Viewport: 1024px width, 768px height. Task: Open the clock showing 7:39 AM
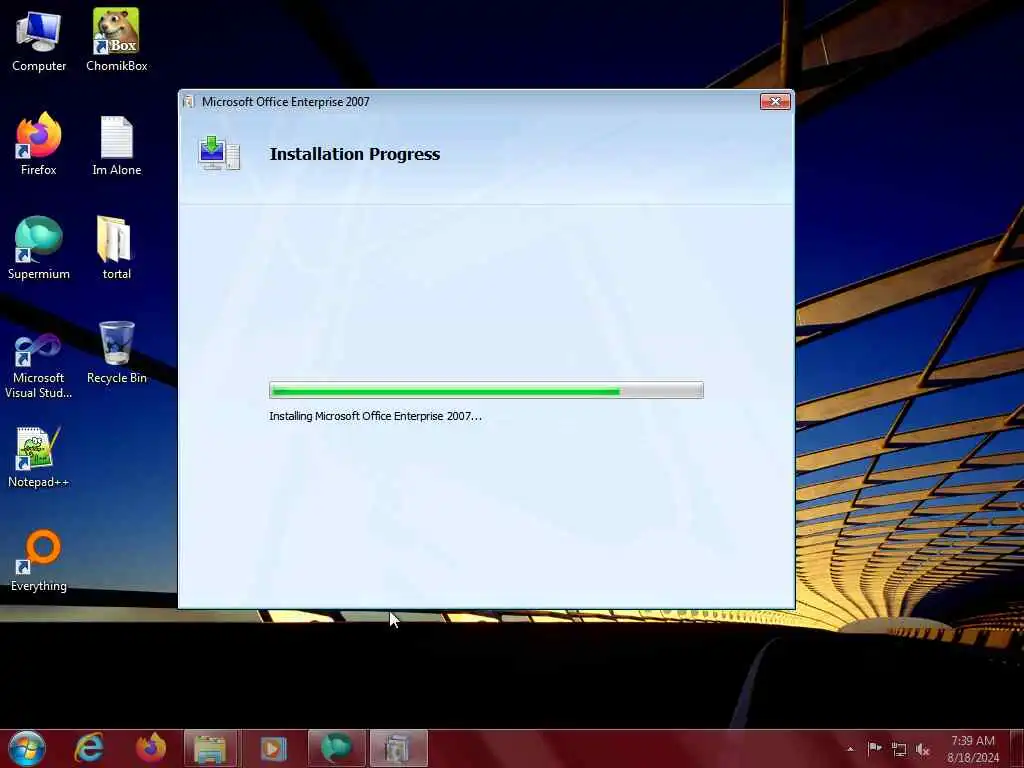(x=972, y=749)
